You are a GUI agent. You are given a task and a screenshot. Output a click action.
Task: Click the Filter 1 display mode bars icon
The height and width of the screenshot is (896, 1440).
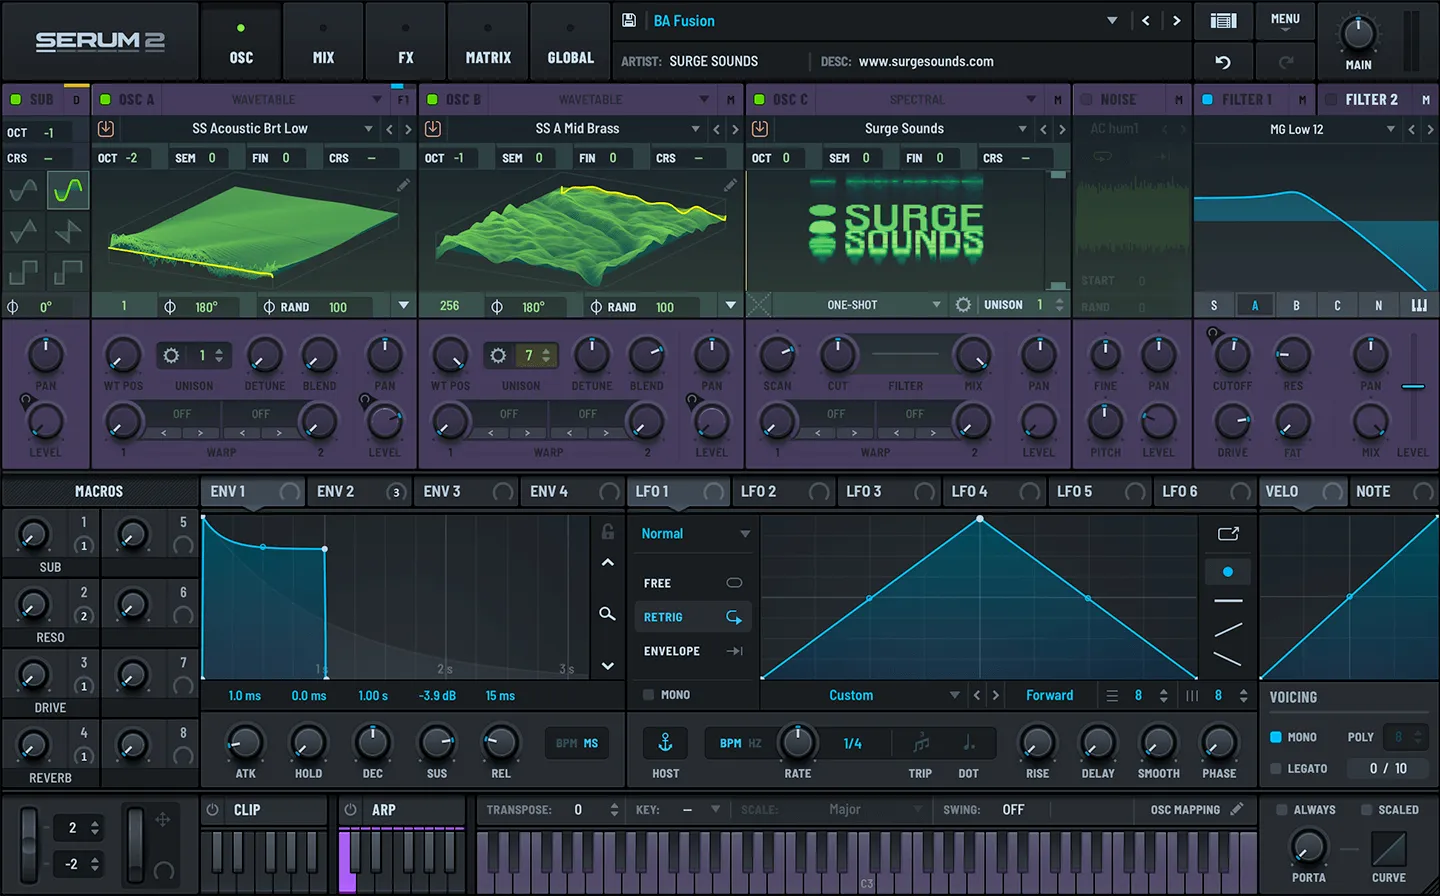click(x=1419, y=305)
